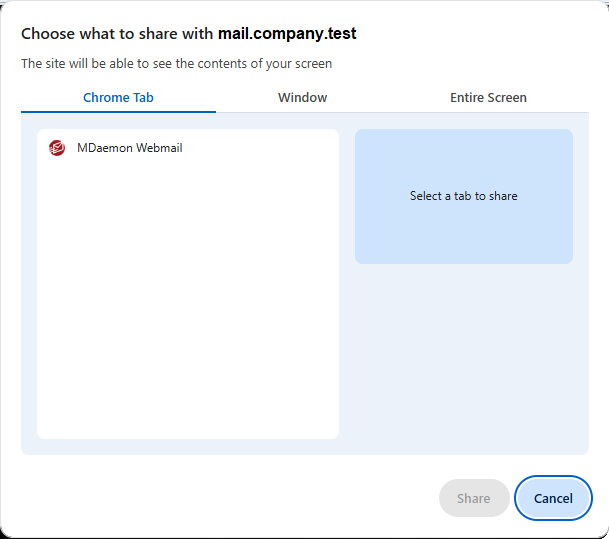Viewport: 609px width, 539px height.
Task: Click the bold mail.company.test domain name
Action: (287, 34)
